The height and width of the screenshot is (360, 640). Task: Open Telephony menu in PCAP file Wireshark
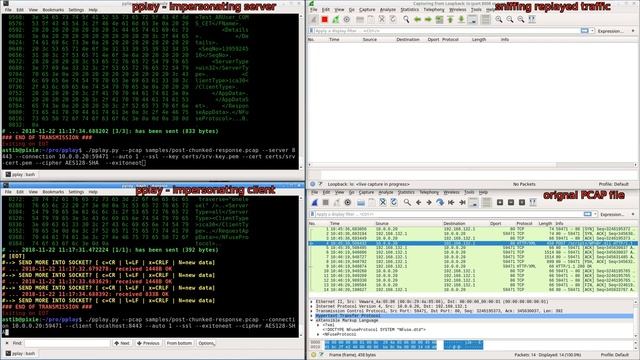click(429, 192)
